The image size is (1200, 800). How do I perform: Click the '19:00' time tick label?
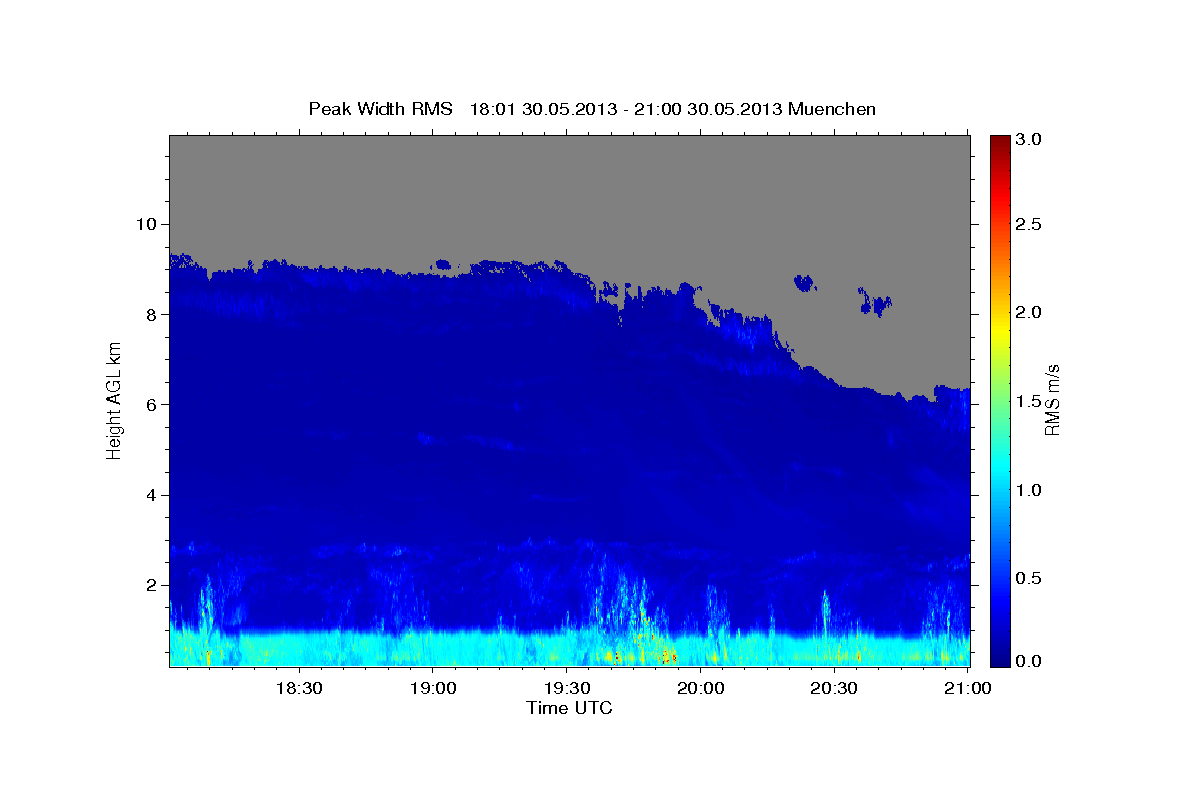(432, 688)
